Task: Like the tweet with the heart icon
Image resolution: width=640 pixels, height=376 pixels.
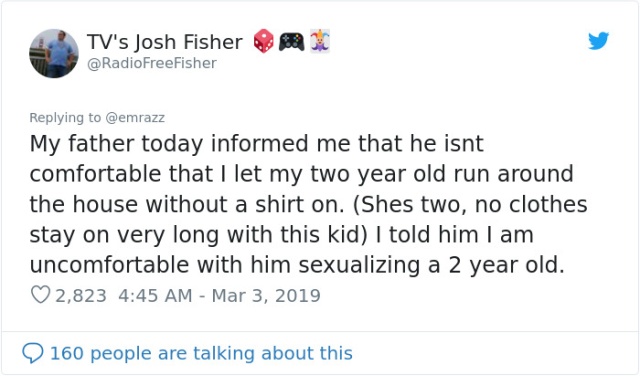Action: [40, 294]
